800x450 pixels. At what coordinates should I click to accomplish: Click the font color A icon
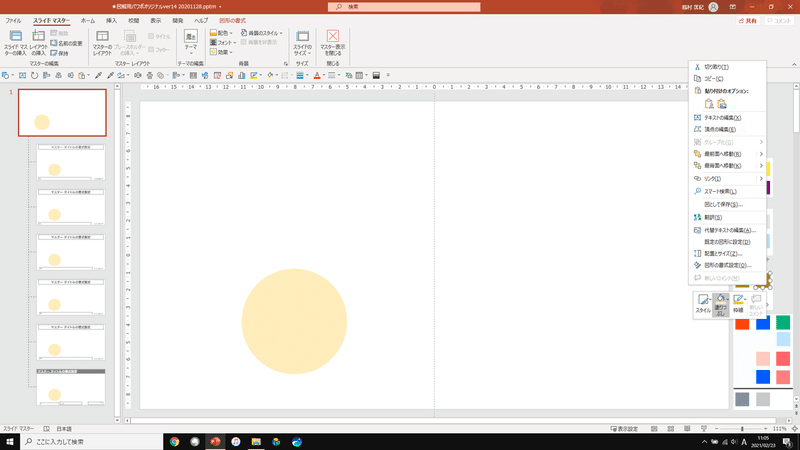pyautogui.click(x=317, y=76)
